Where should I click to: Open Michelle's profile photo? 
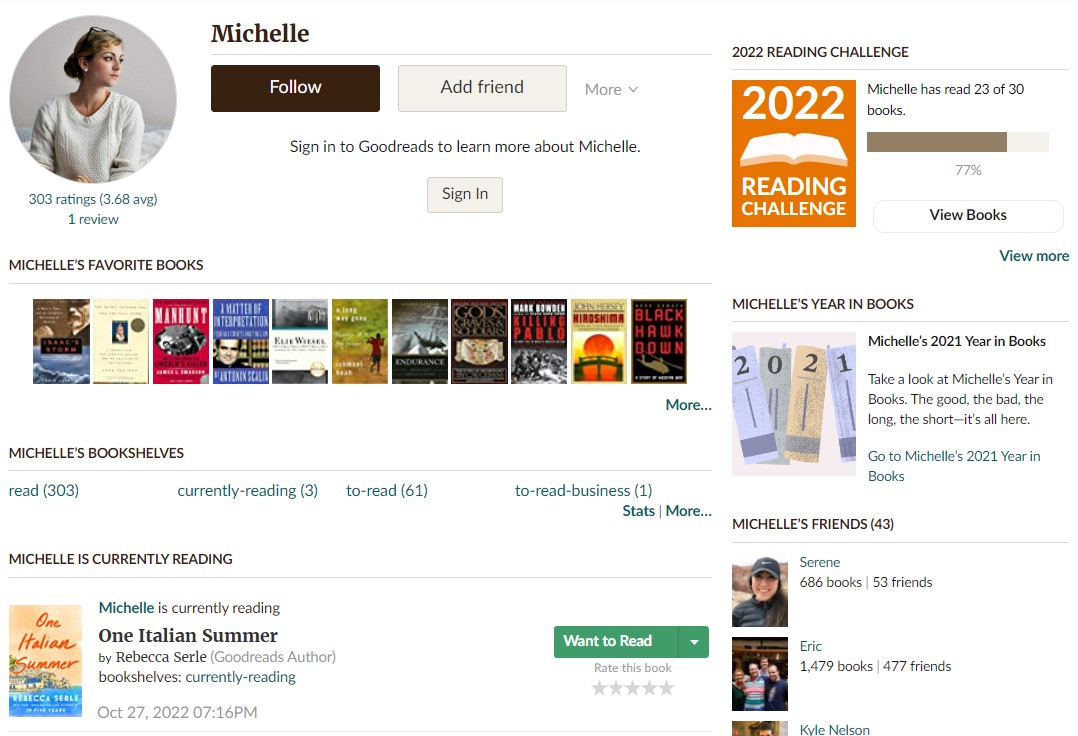(93, 100)
